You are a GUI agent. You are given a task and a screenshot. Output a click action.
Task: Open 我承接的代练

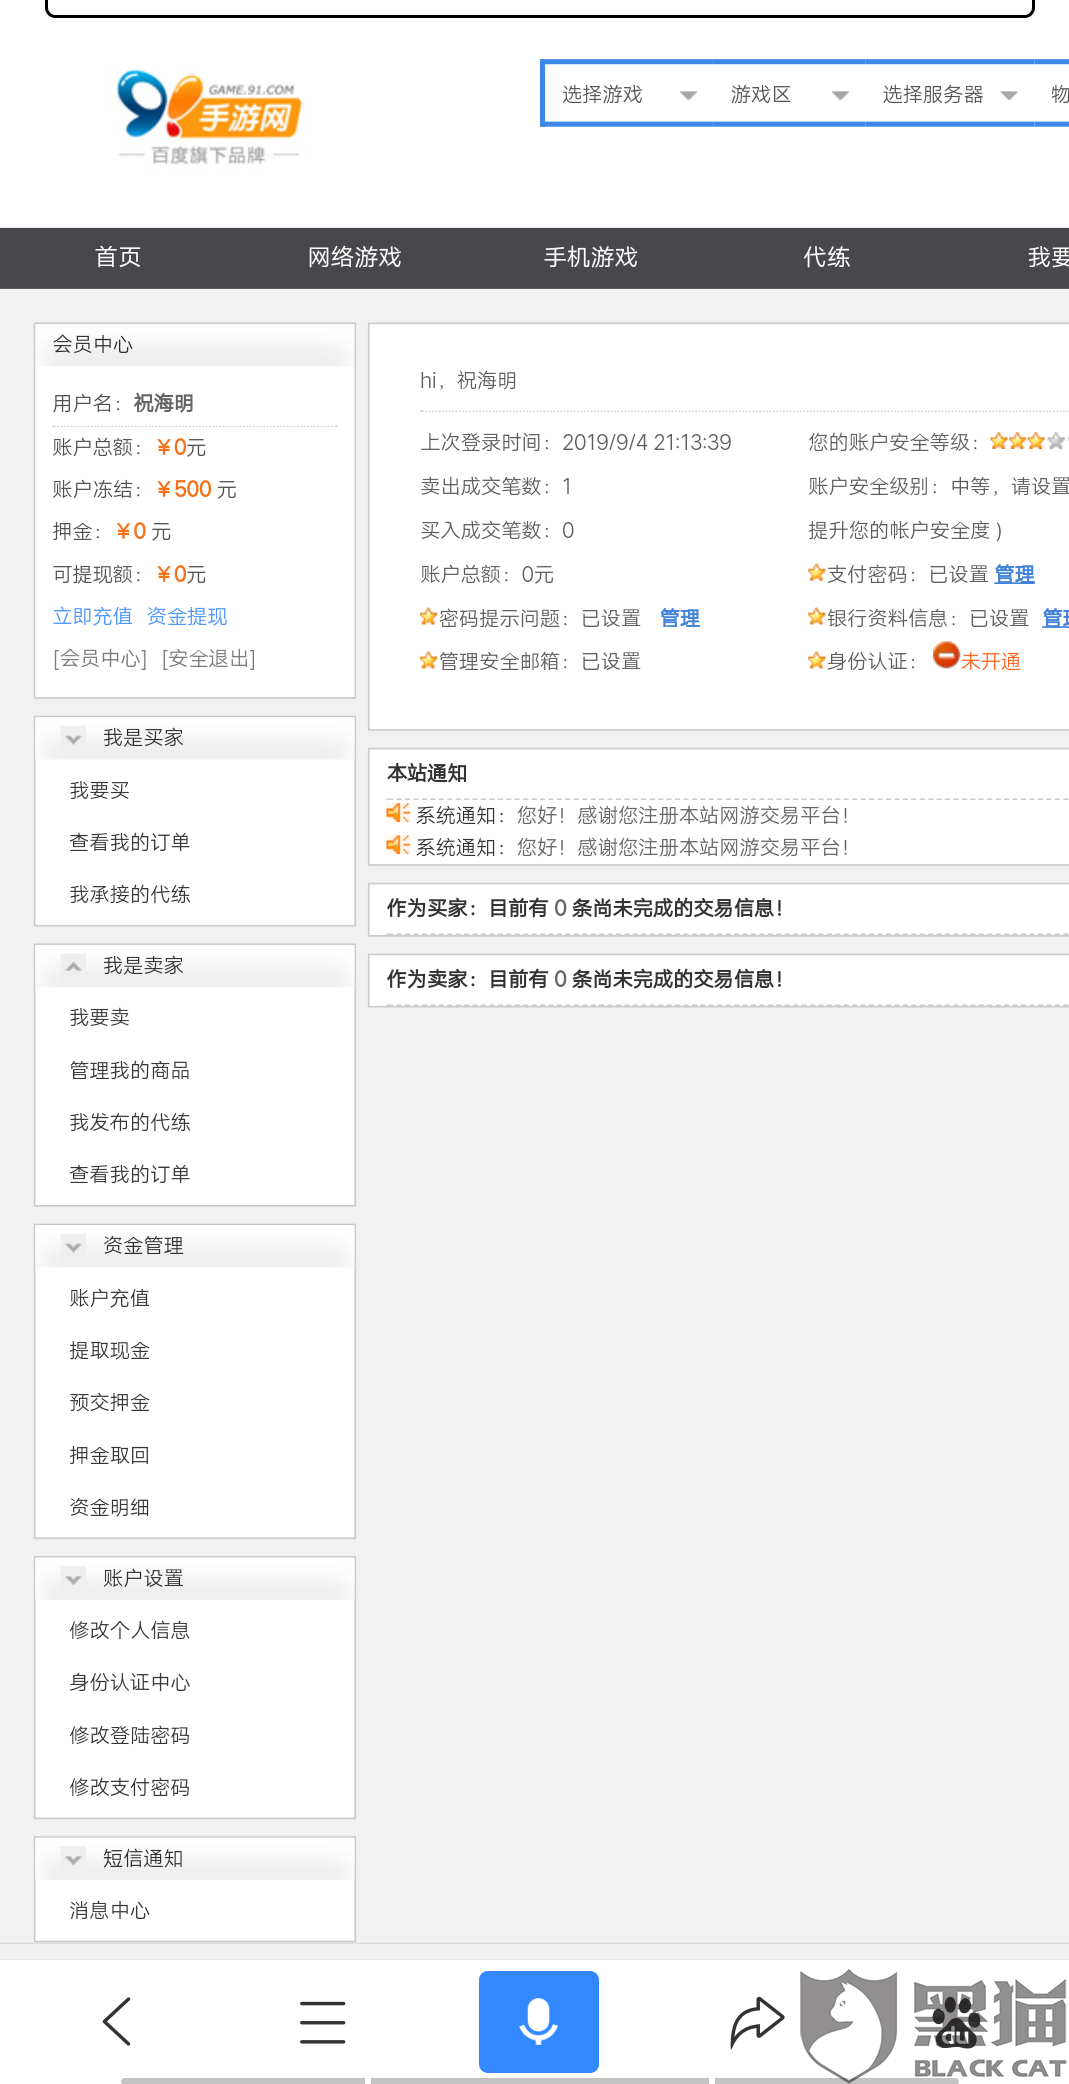pos(130,894)
